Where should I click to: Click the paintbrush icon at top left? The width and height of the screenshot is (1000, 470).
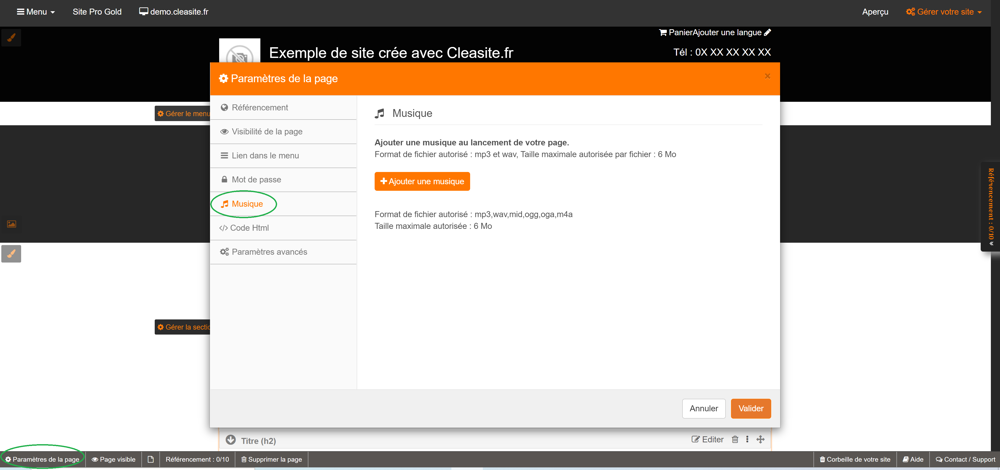pos(11,38)
